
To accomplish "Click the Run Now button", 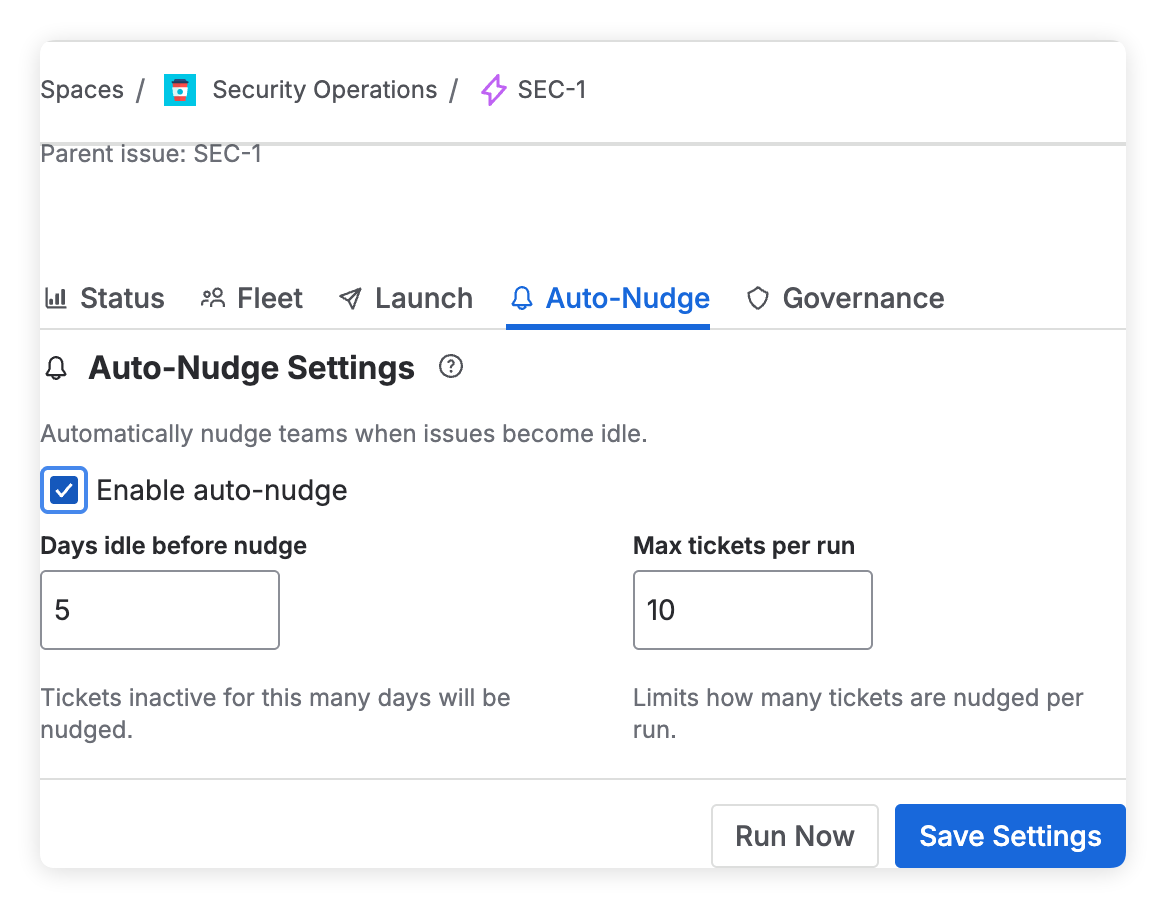I will point(795,836).
